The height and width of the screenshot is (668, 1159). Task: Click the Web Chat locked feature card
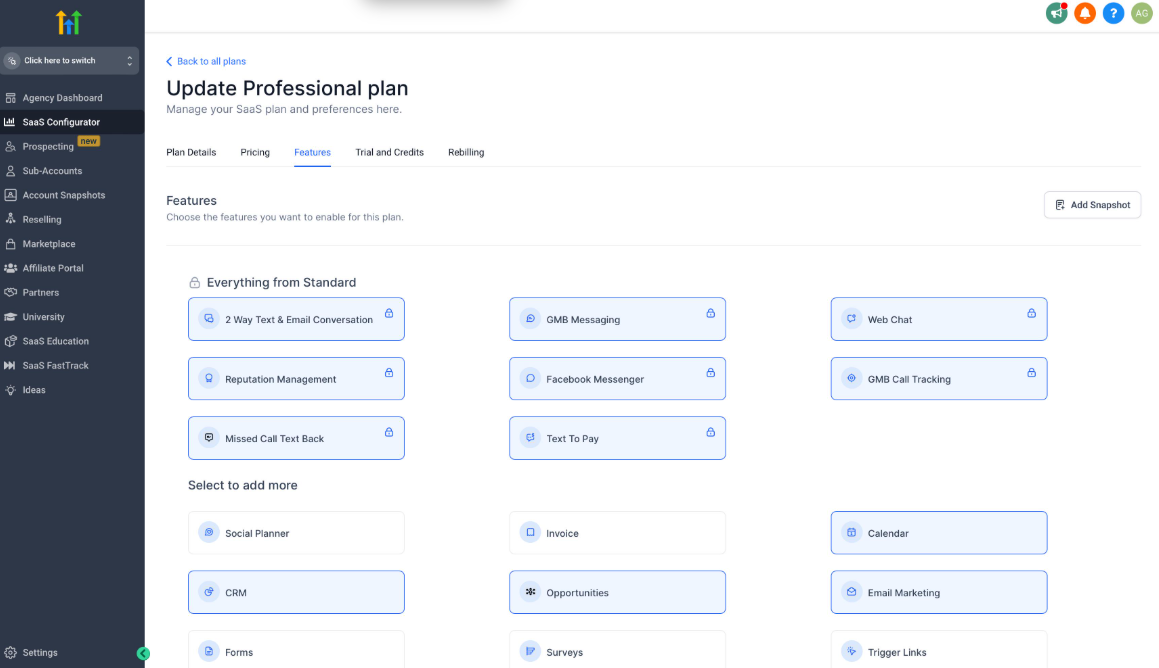point(939,319)
